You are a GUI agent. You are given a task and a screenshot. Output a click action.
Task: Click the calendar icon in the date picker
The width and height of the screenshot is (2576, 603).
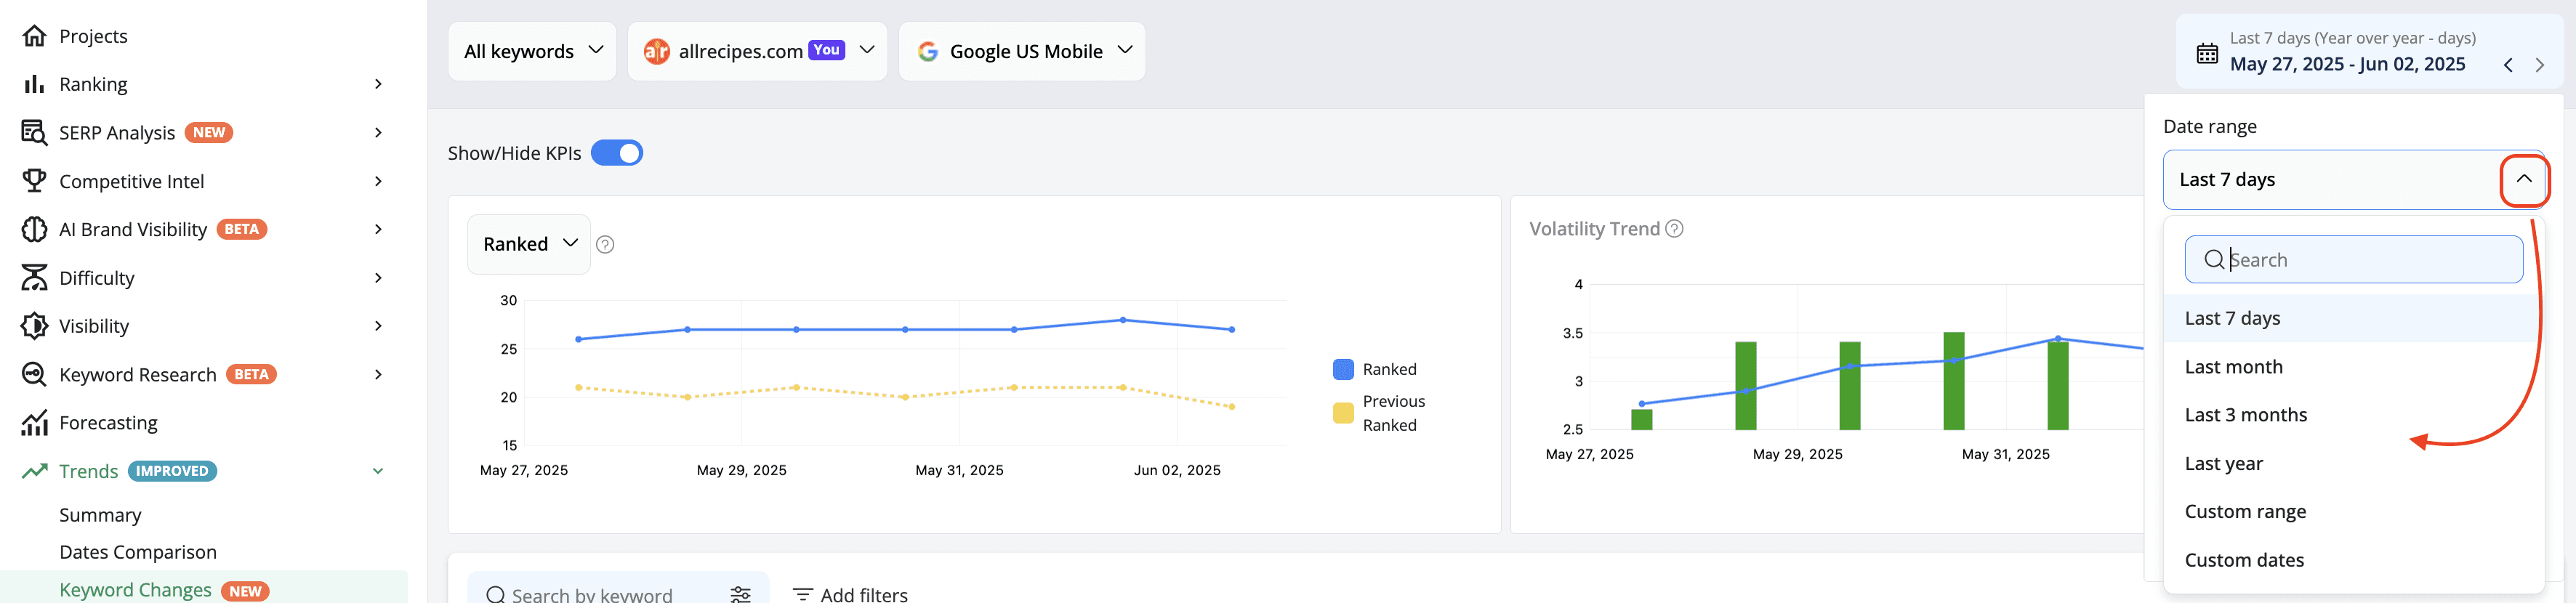coord(2206,54)
